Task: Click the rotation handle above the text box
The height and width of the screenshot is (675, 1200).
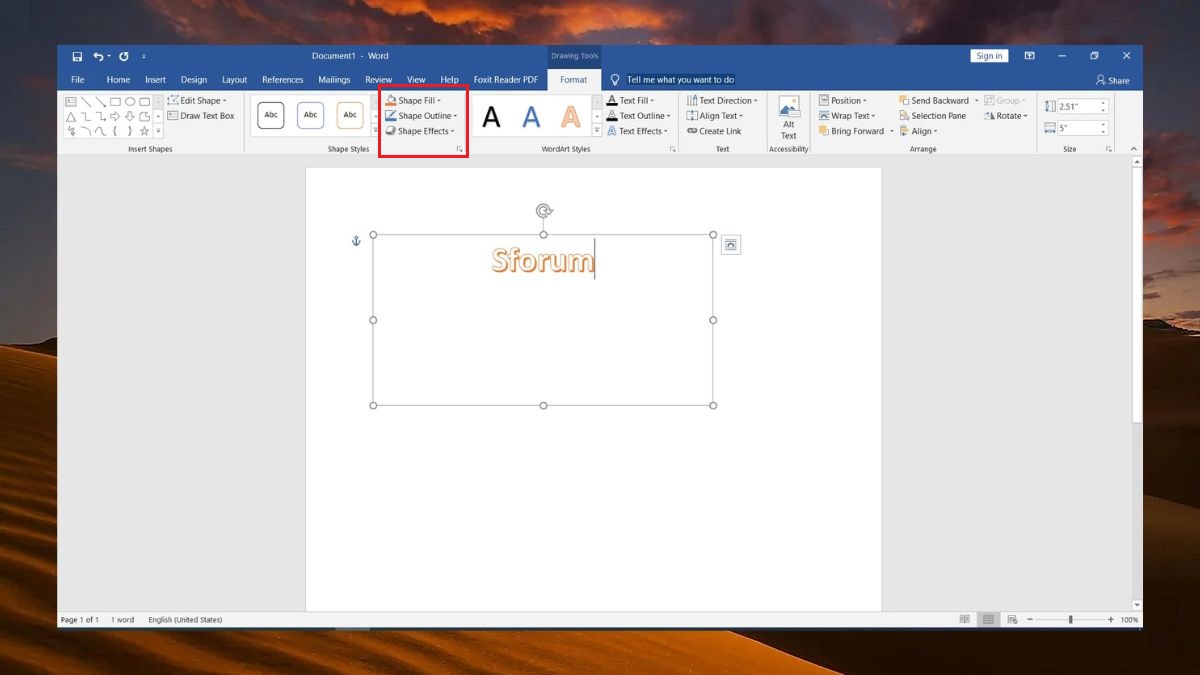Action: (x=544, y=210)
